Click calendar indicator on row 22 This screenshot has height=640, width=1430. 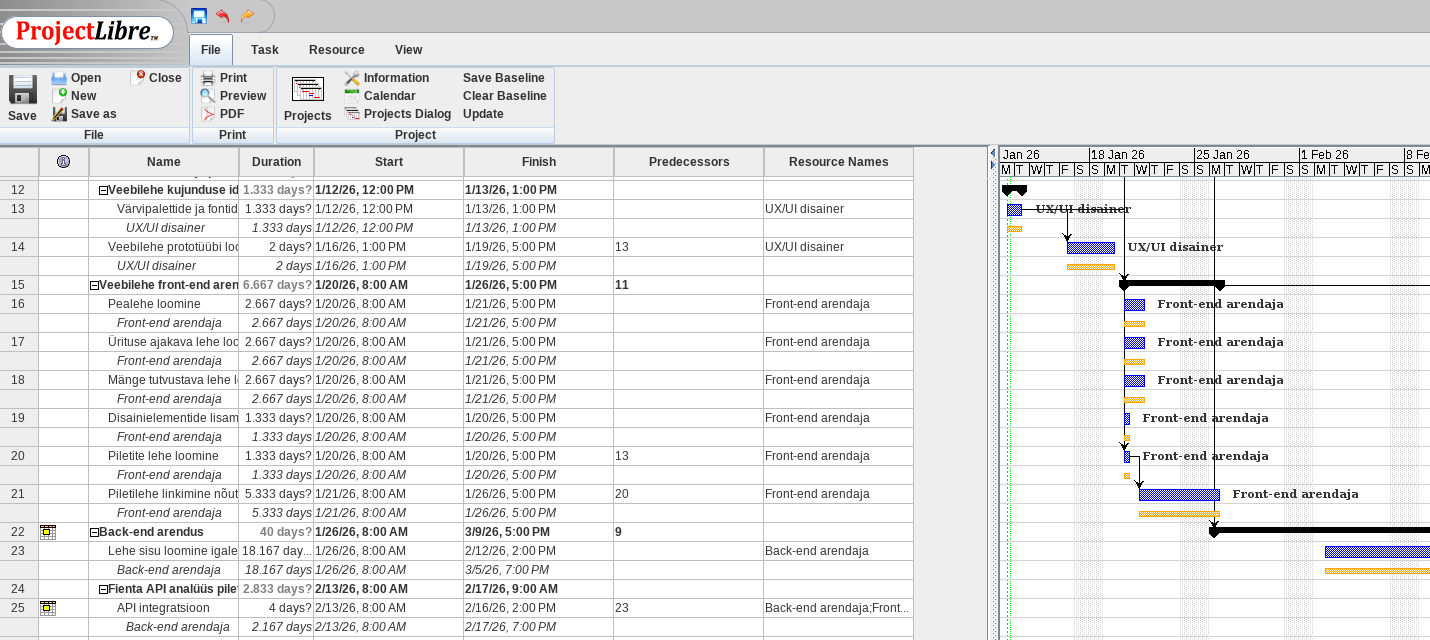point(47,532)
